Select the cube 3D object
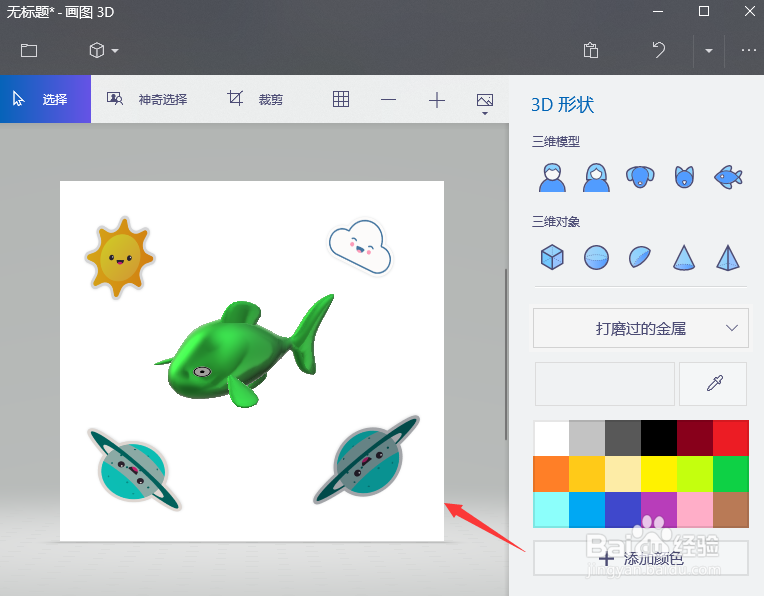The width and height of the screenshot is (764, 596). (552, 257)
